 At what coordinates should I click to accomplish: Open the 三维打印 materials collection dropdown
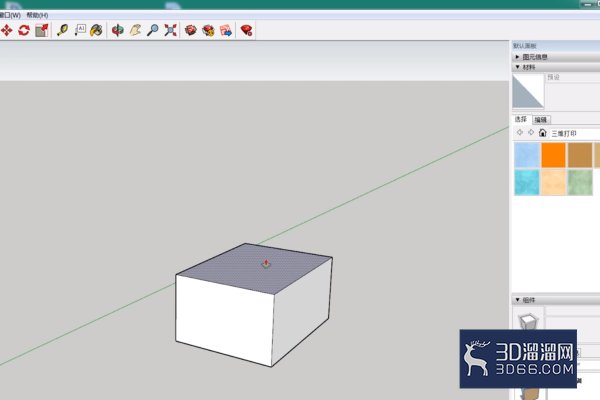point(575,134)
